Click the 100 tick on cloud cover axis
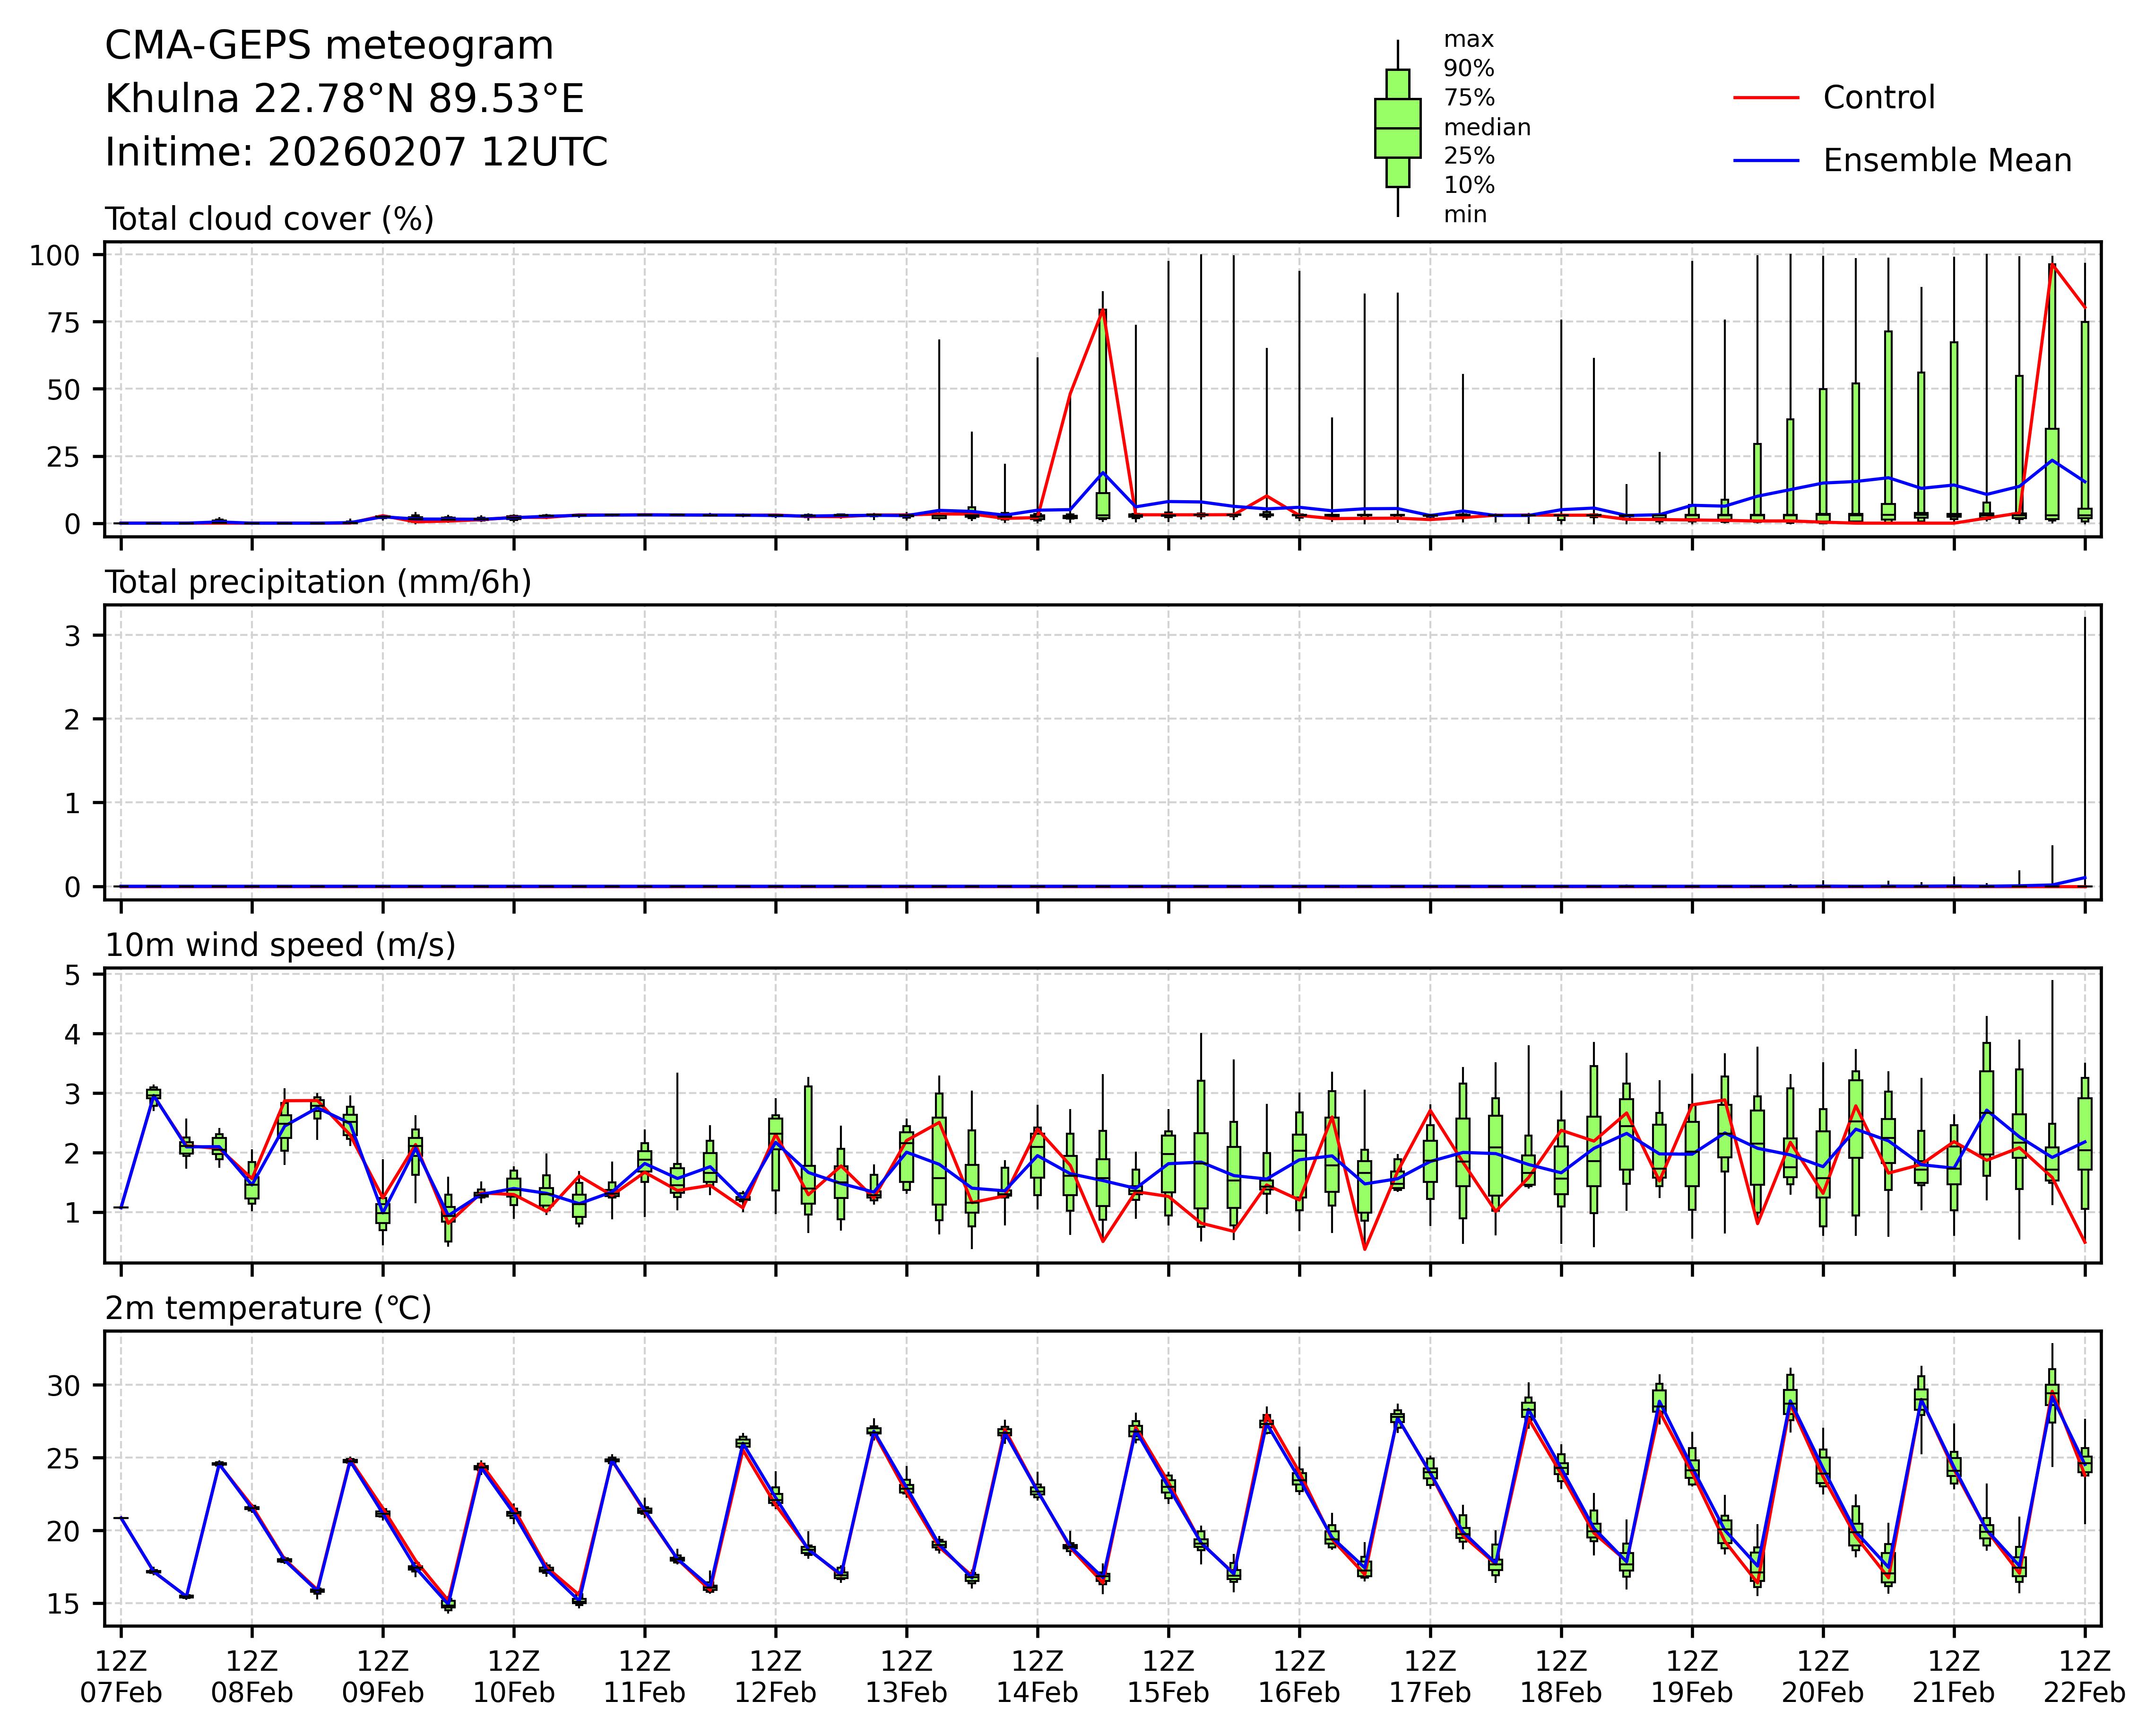The image size is (2155, 1736). click(54, 256)
